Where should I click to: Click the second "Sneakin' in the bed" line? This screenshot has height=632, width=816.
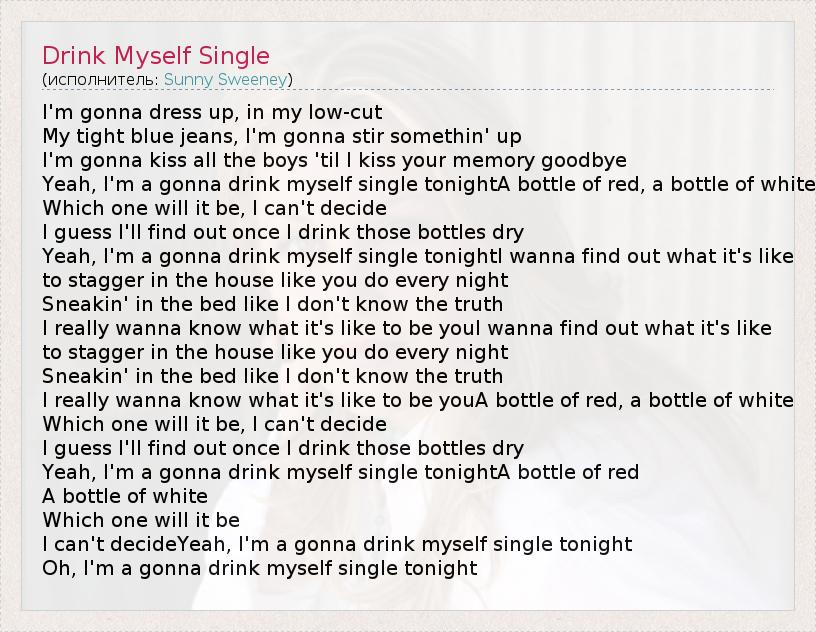point(273,376)
